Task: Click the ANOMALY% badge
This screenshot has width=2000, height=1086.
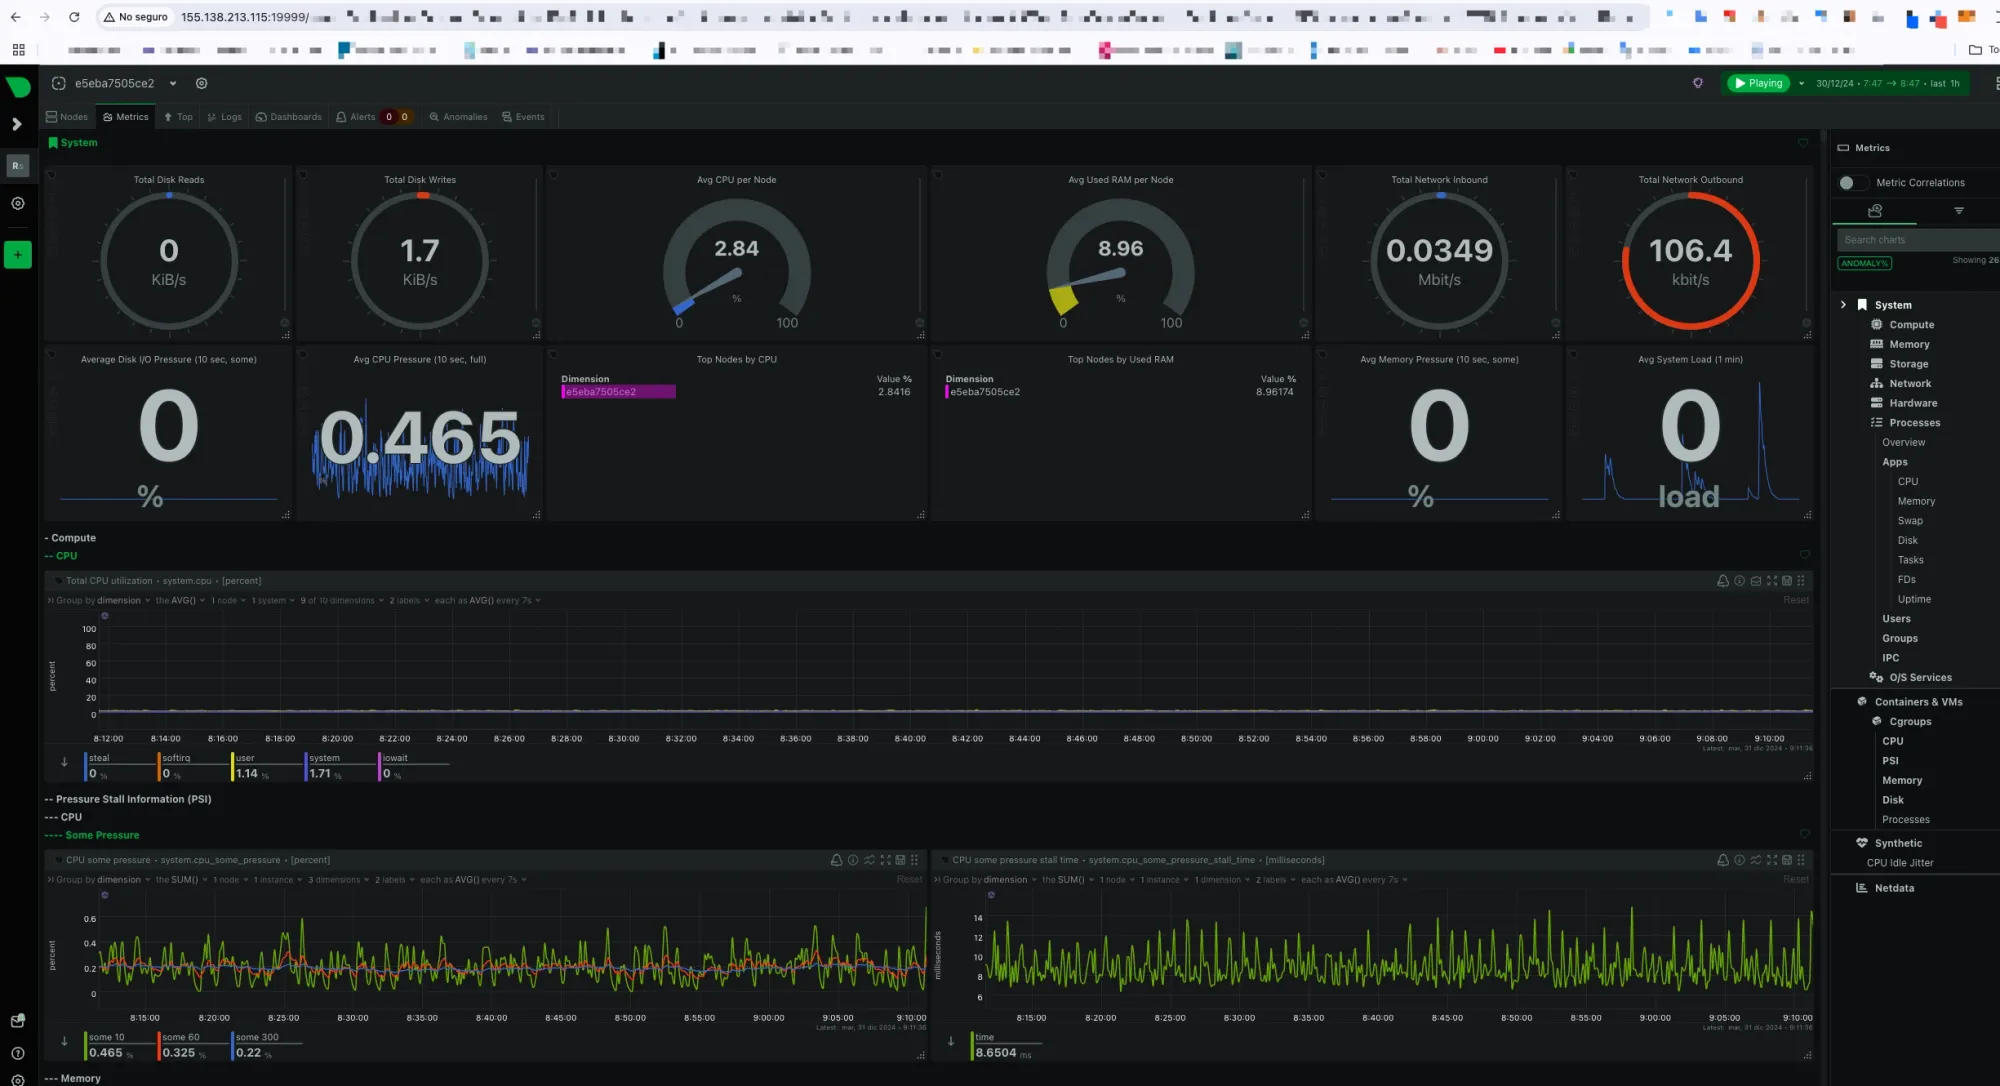Action: pos(1864,263)
